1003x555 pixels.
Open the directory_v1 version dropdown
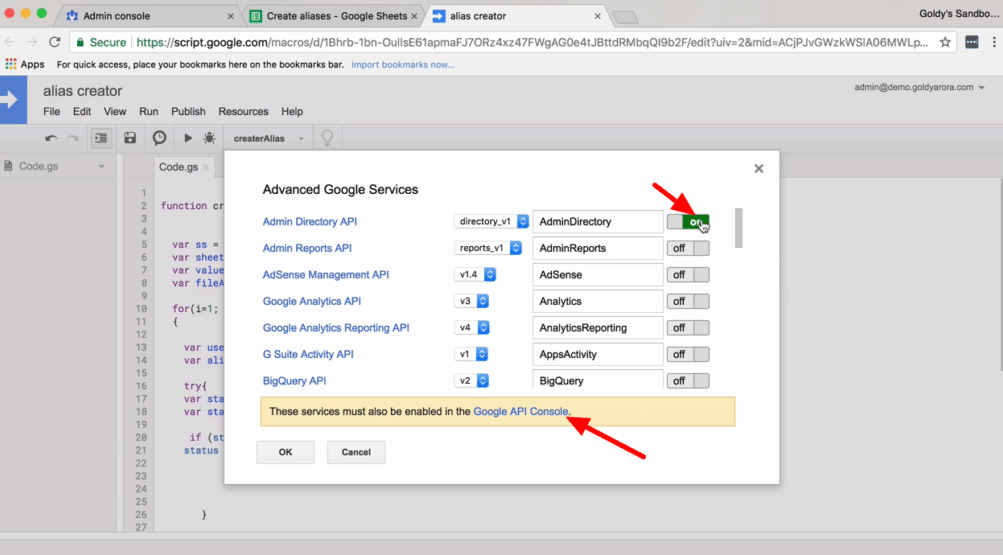[491, 221]
